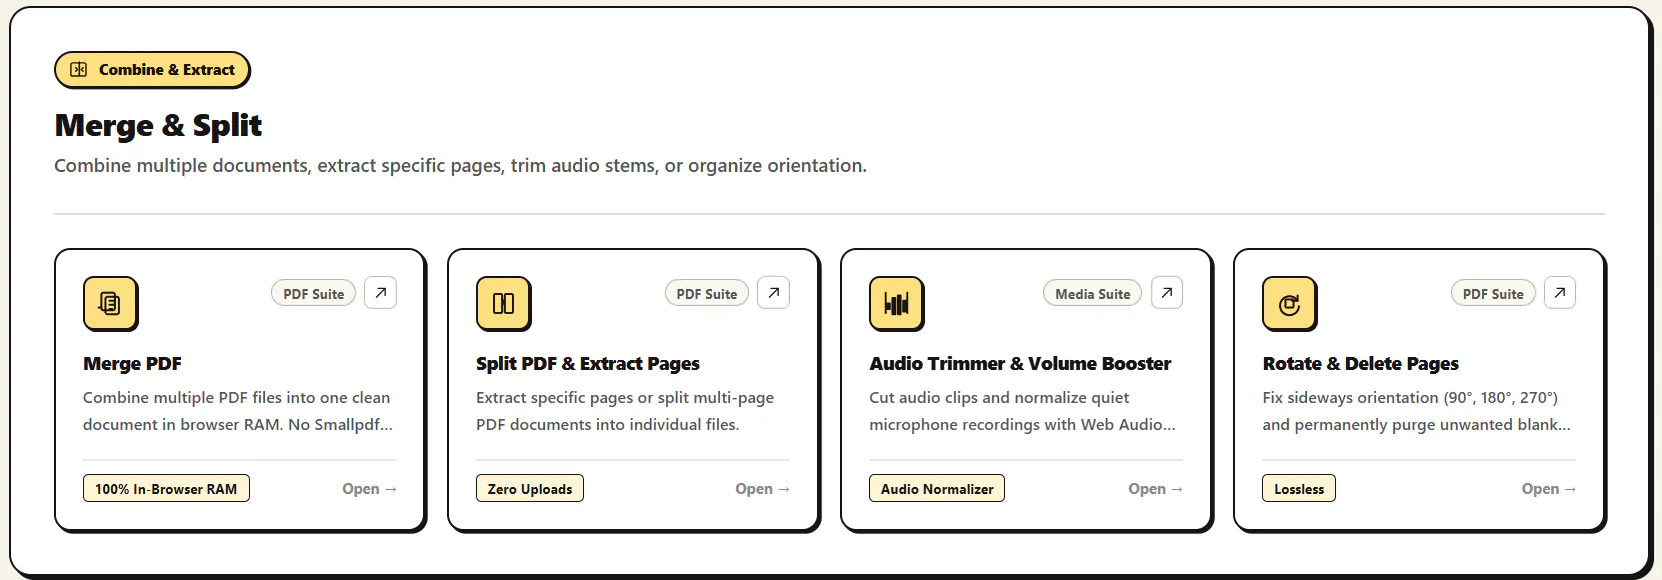Click the Combine & Extract badge

(152, 70)
